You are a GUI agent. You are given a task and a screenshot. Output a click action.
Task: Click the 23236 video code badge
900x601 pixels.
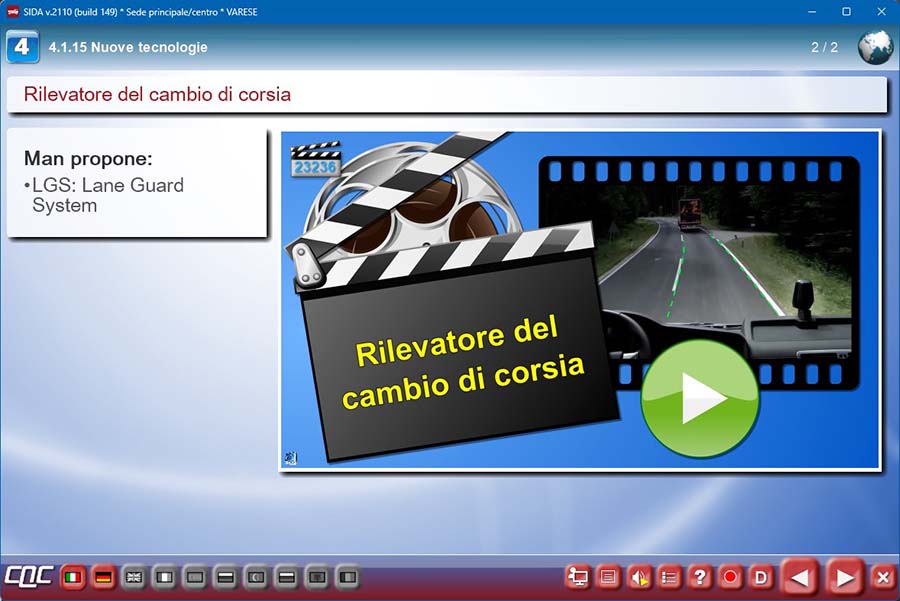click(x=314, y=168)
